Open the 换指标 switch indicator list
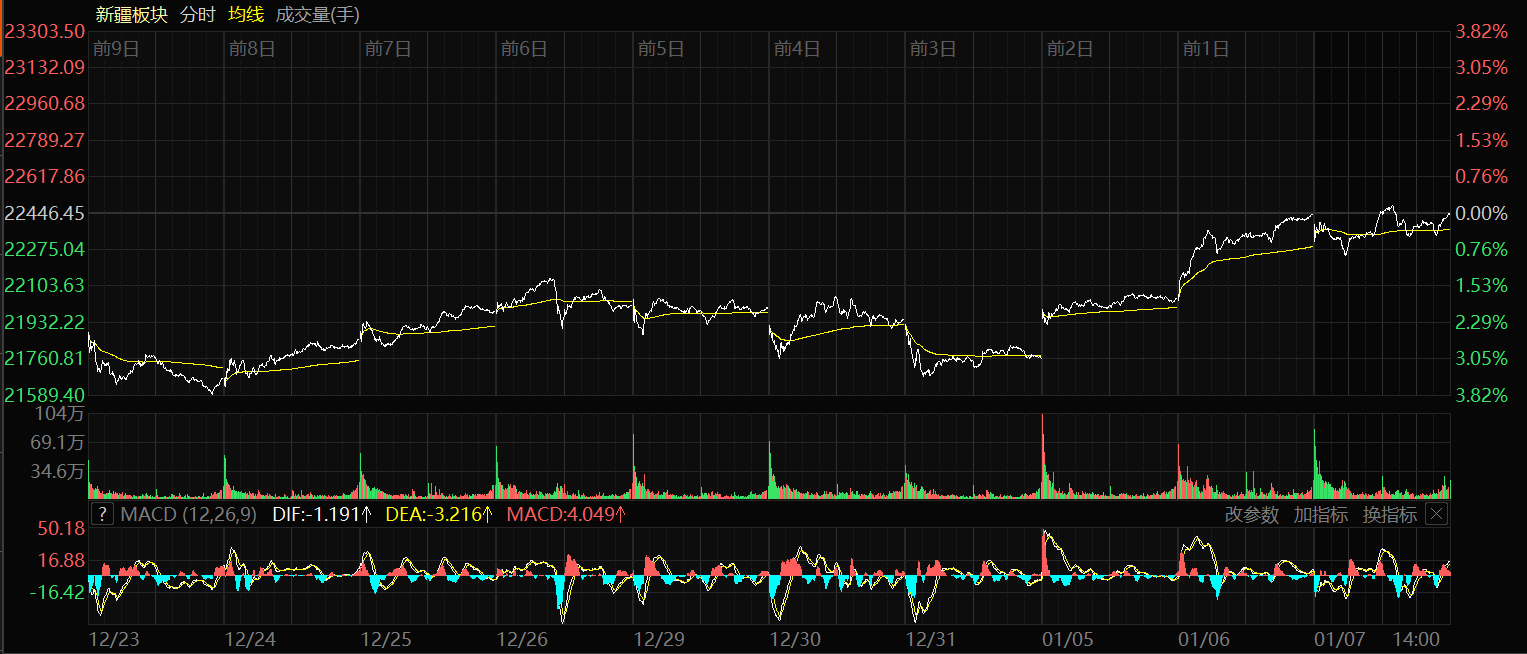Viewport: 1527px width, 654px height. pyautogui.click(x=1389, y=515)
